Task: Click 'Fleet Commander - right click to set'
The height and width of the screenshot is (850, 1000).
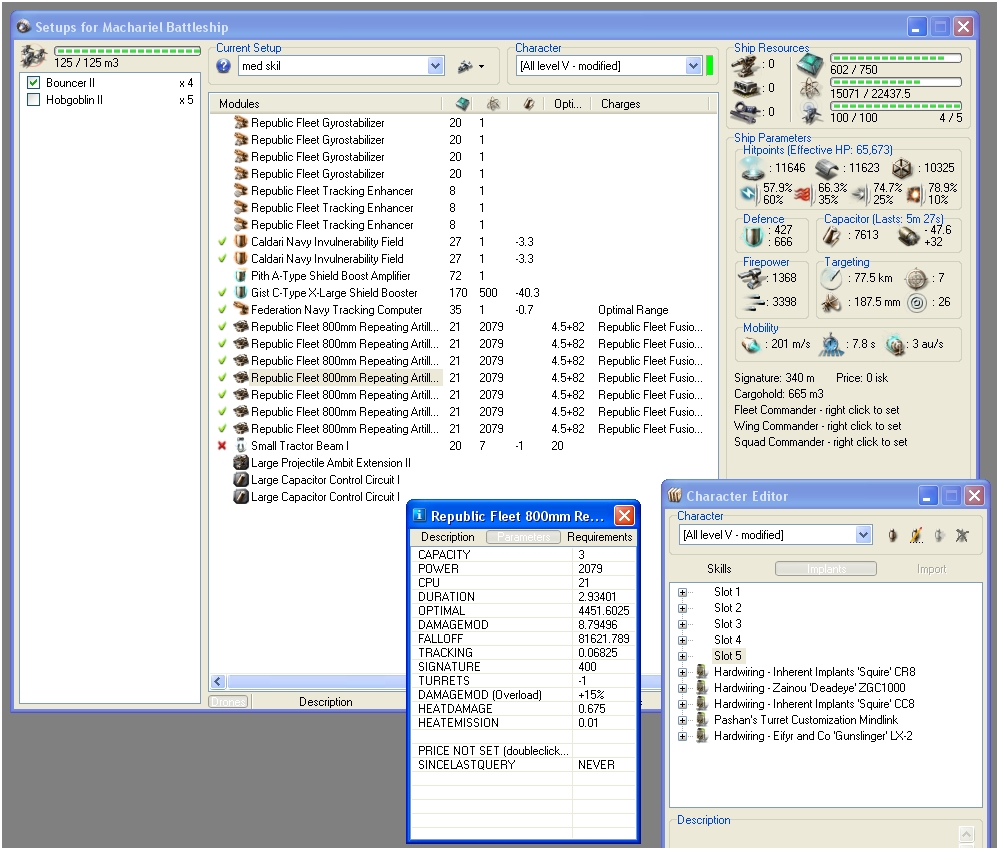Action: (x=817, y=410)
